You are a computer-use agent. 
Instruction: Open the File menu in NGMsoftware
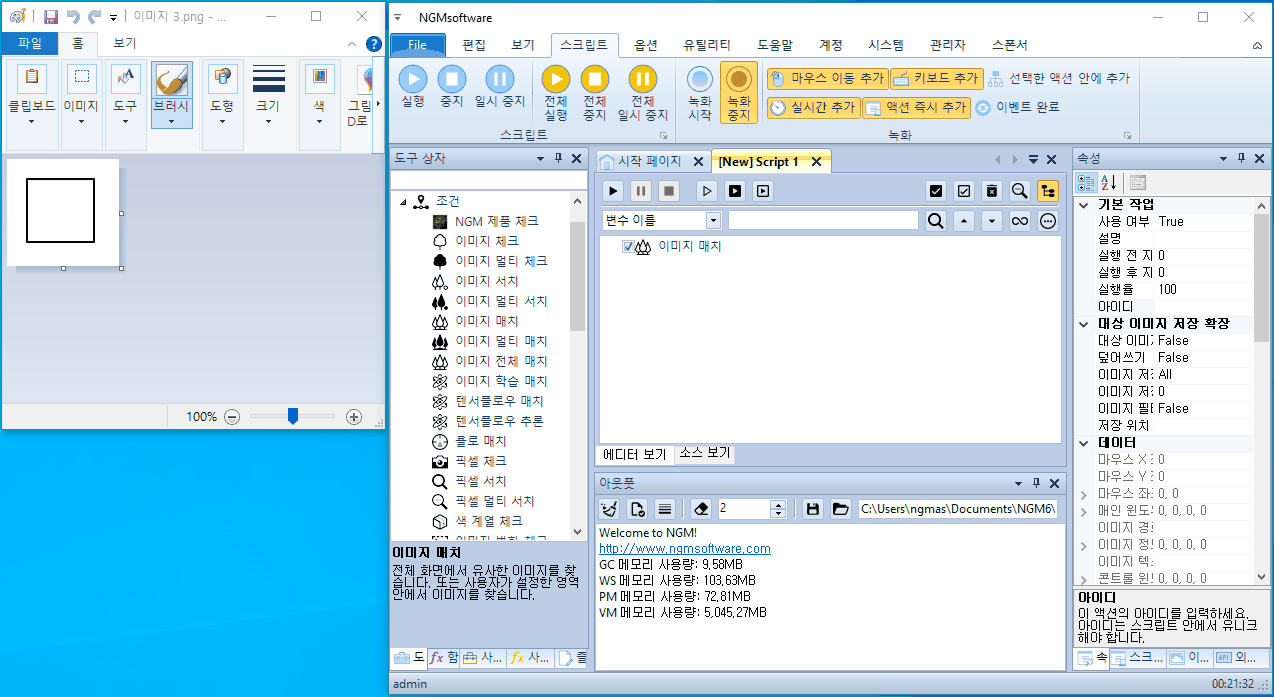coord(417,45)
